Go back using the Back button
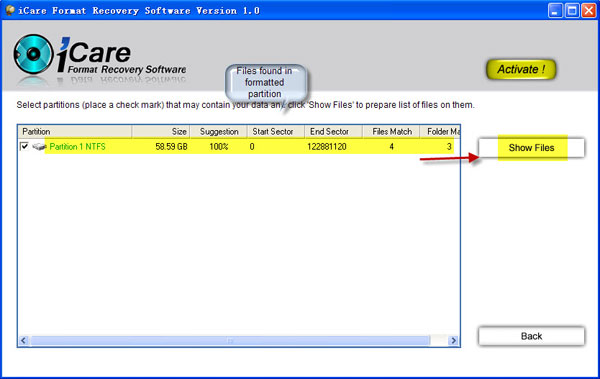 (x=532, y=336)
